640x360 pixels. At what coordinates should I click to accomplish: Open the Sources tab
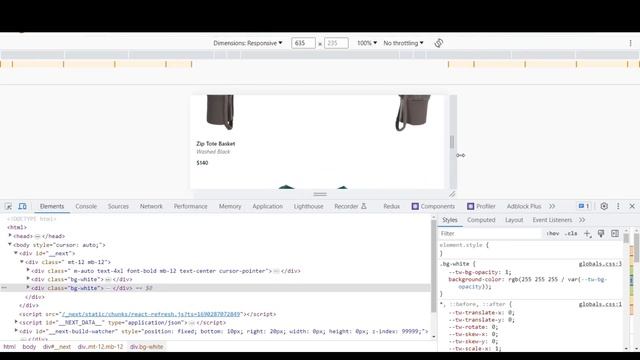point(118,207)
